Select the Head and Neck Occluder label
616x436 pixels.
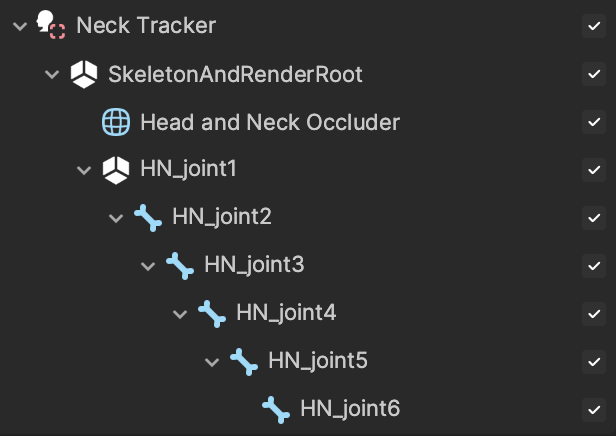[x=270, y=122]
